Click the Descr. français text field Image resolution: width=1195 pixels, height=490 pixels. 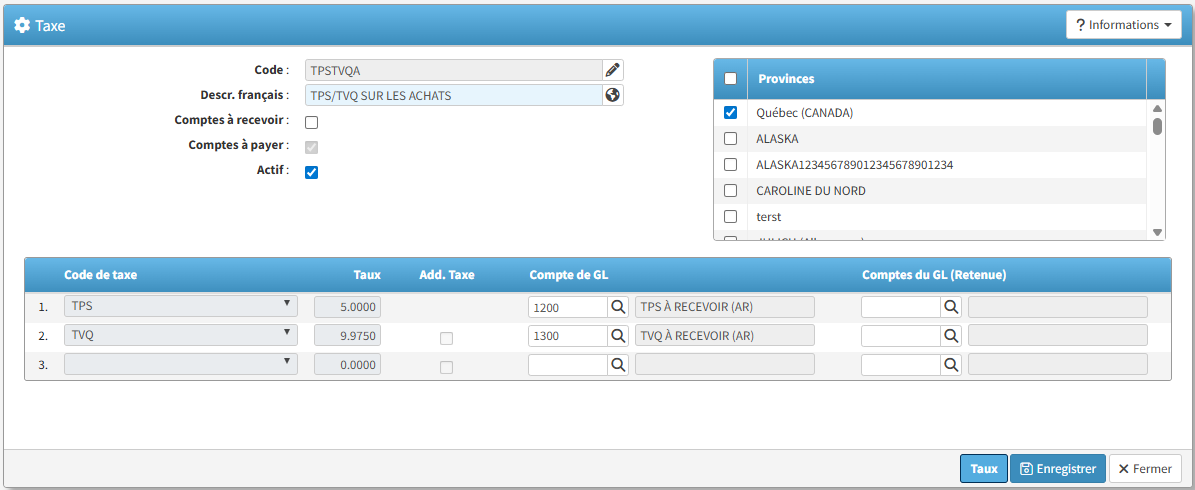(x=453, y=96)
